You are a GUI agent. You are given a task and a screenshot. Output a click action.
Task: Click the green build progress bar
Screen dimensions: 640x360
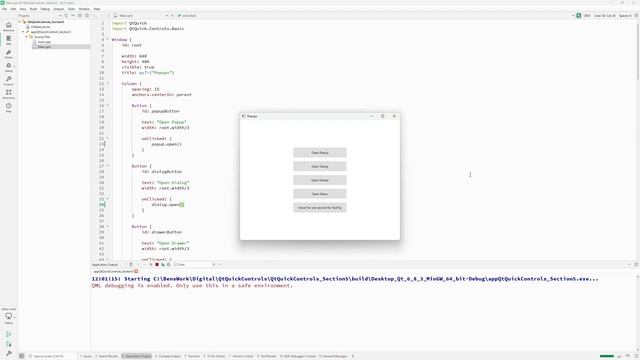(x=607, y=356)
